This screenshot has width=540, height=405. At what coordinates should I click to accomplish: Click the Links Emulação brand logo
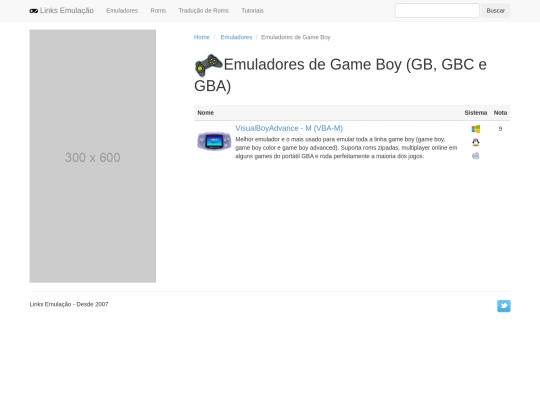click(62, 11)
